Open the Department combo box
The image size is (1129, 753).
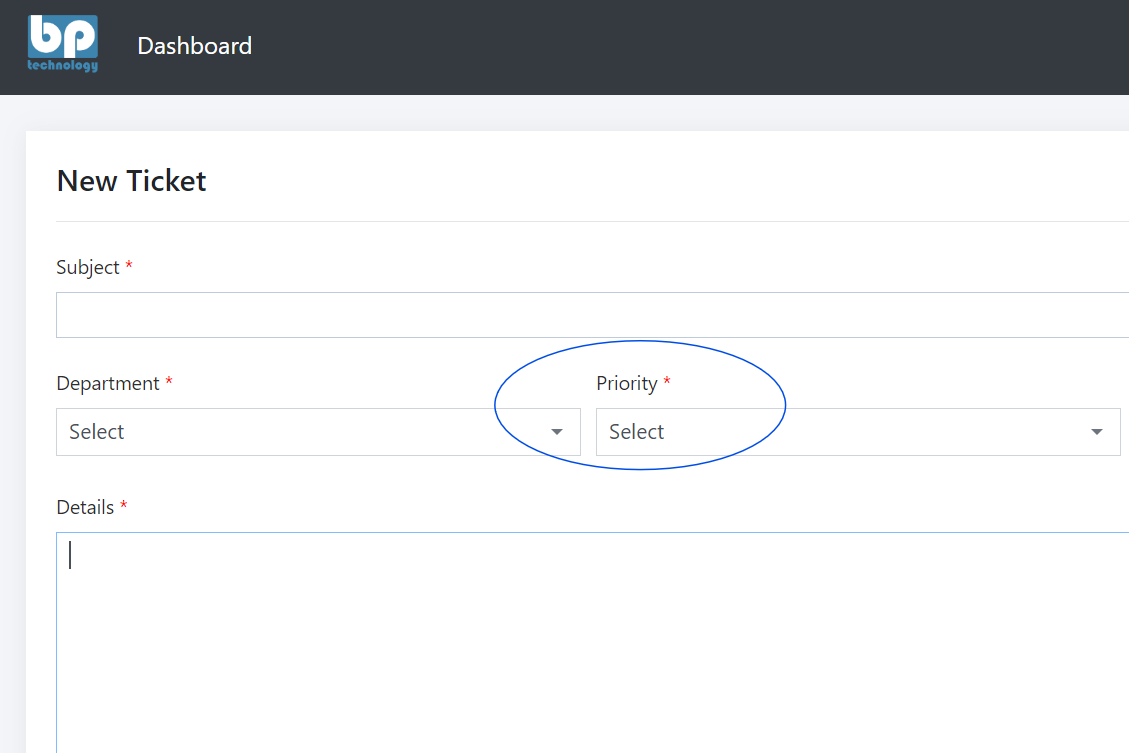point(300,432)
